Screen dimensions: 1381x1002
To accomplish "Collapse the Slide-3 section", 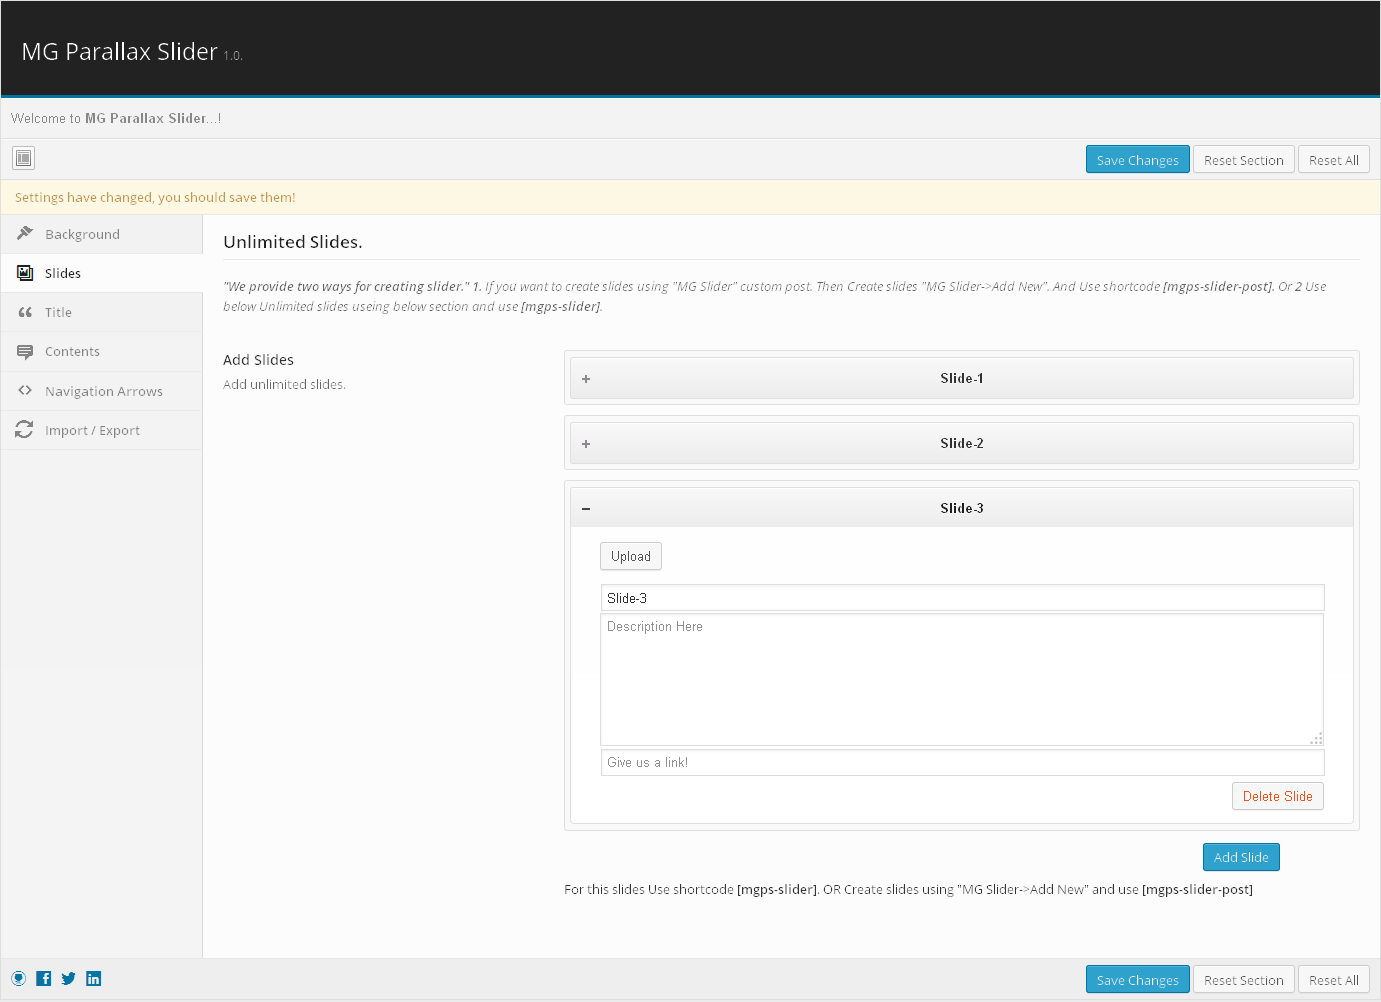I will pyautogui.click(x=961, y=508).
